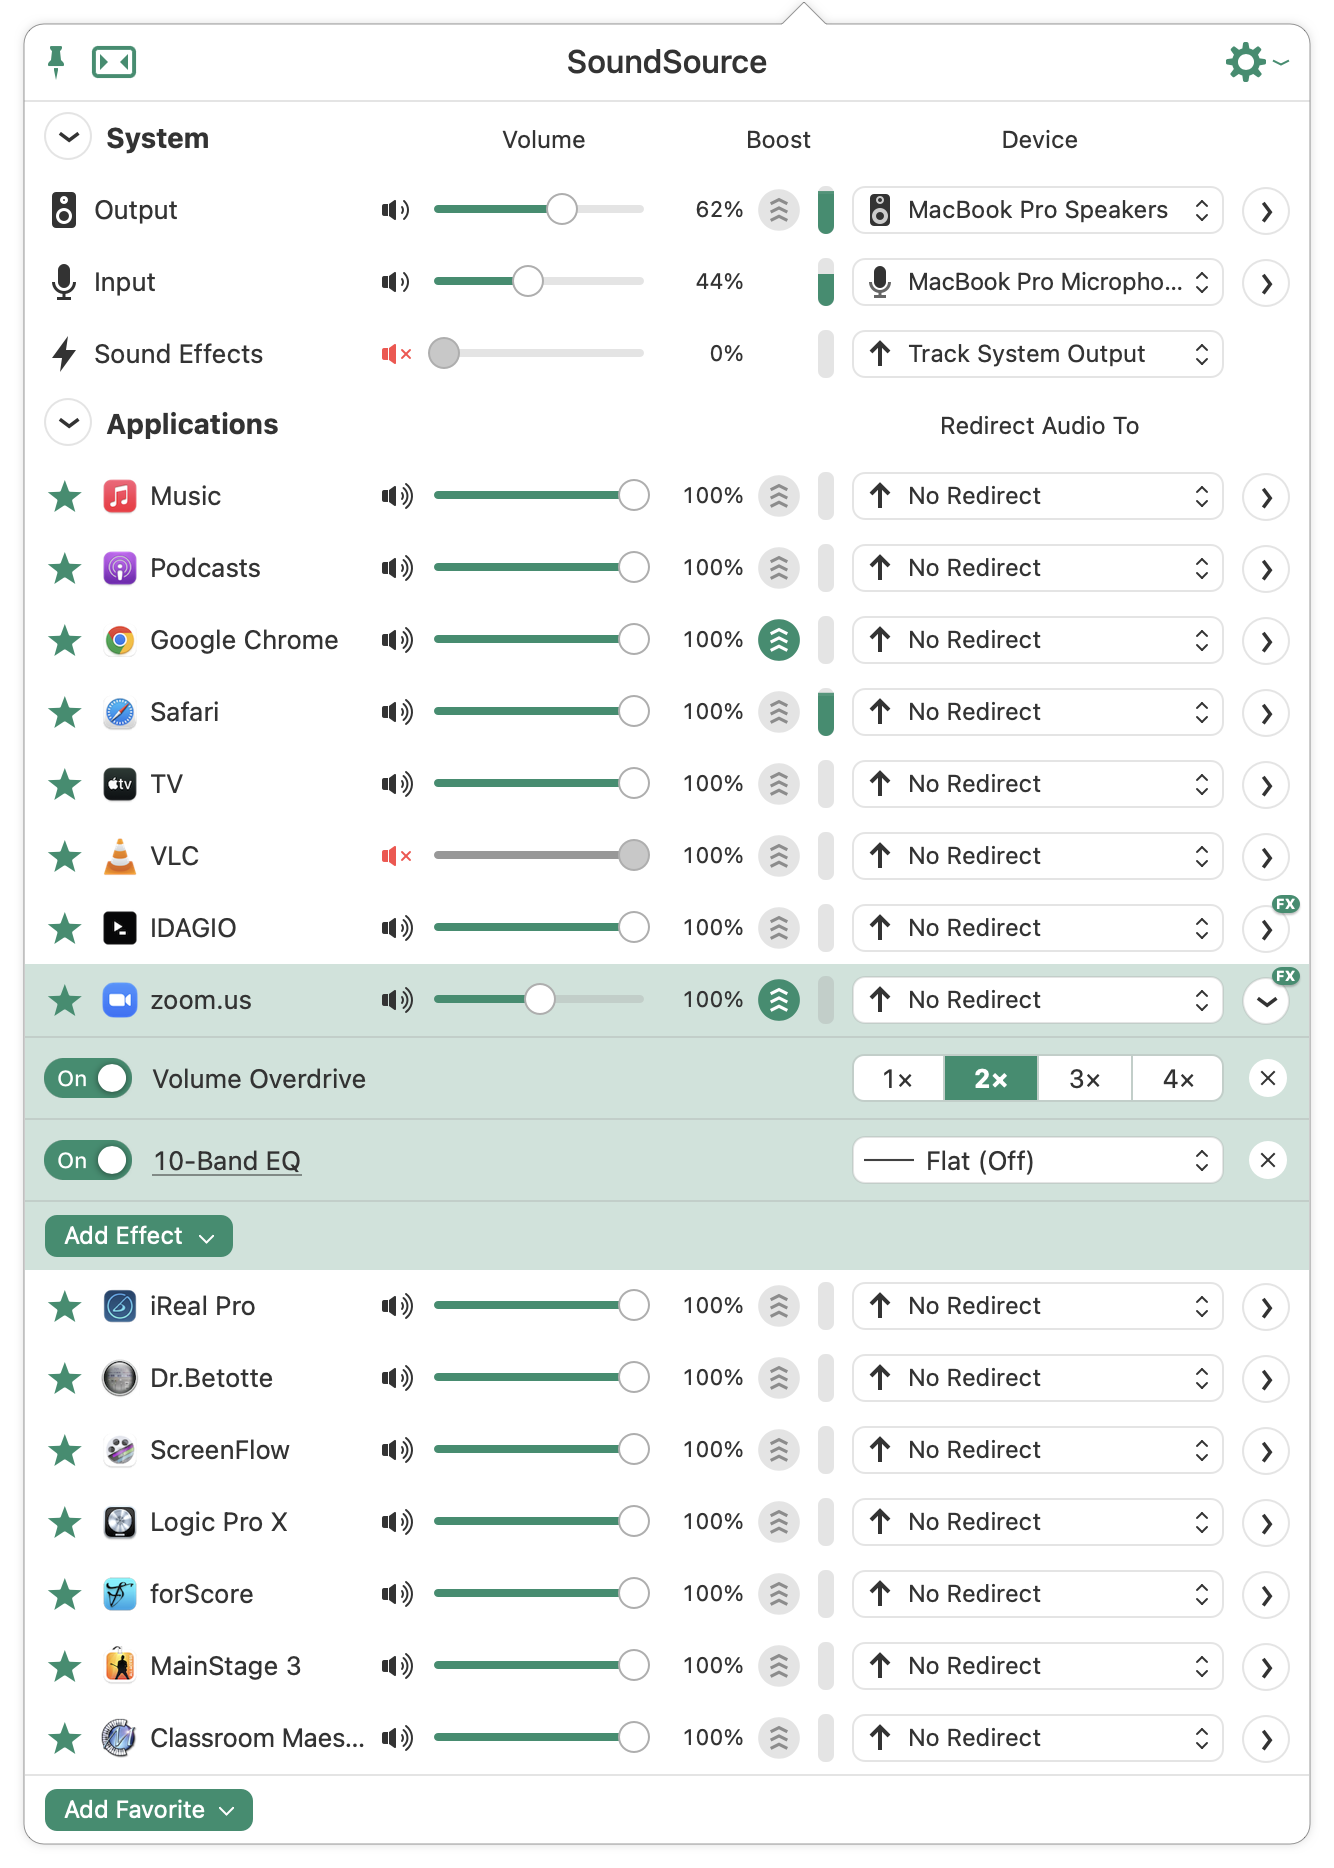Remove the Volume Overdrive effect

[1268, 1078]
